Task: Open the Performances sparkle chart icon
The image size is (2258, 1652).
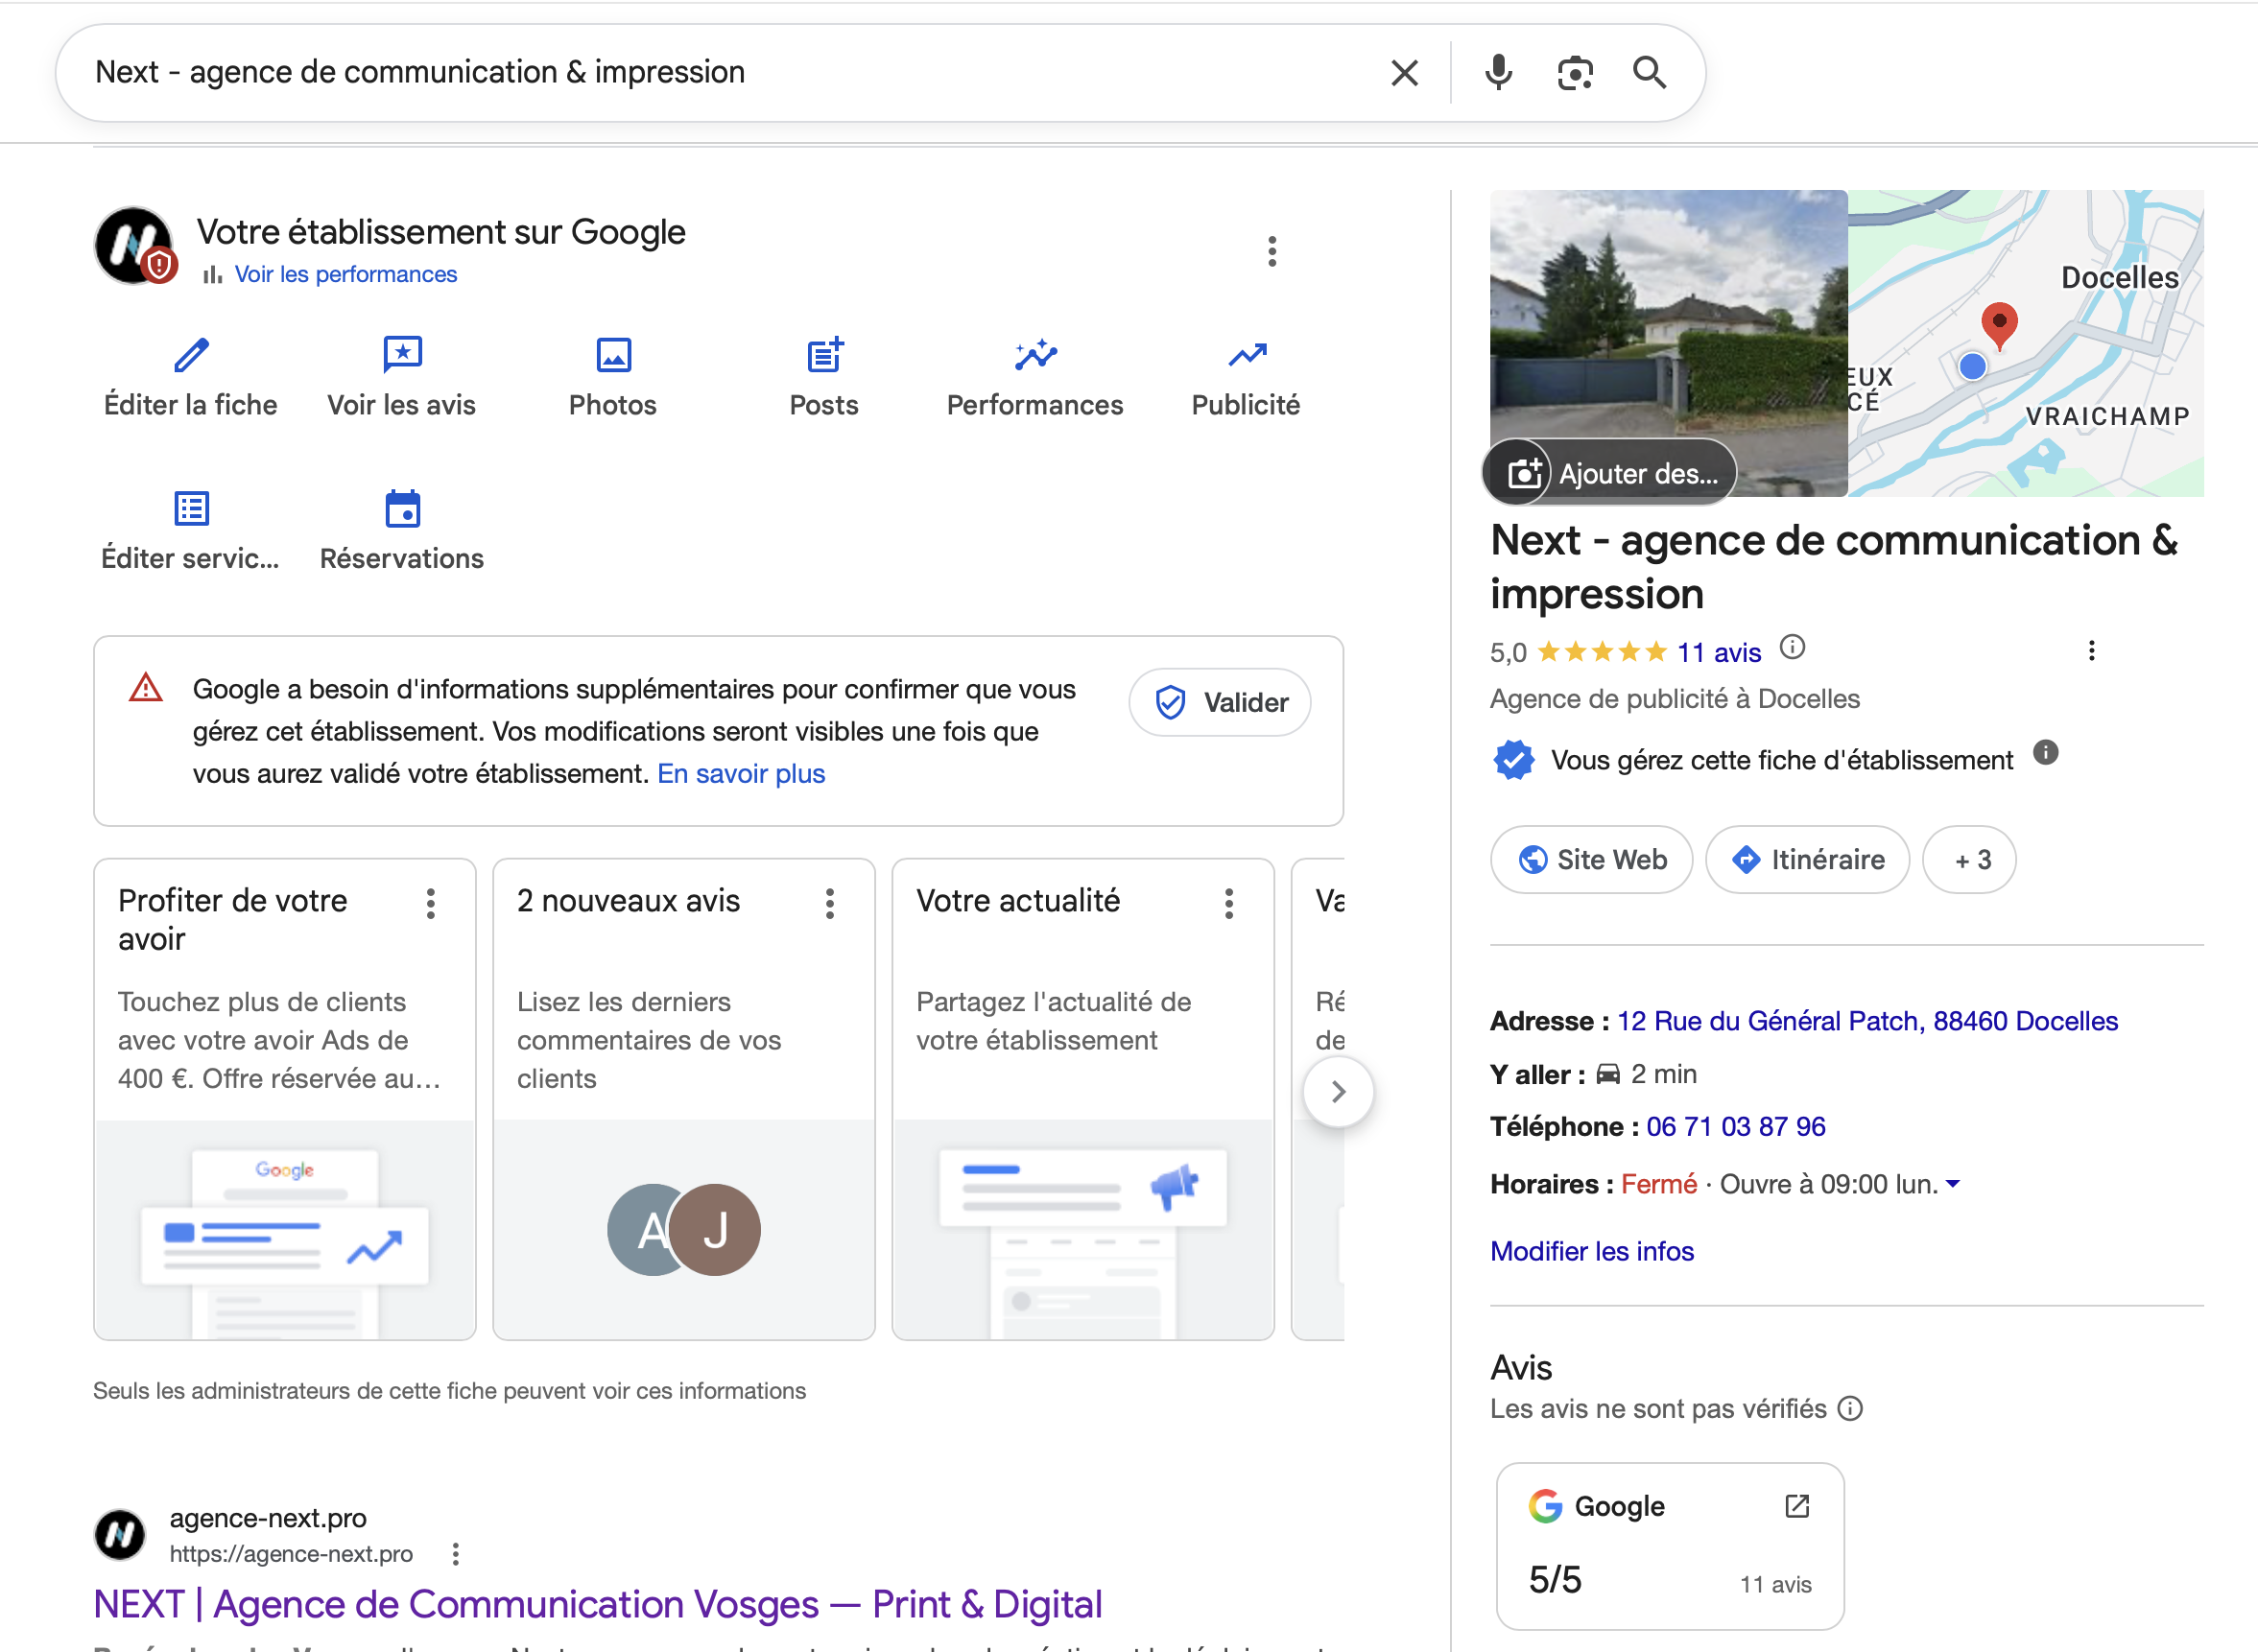Action: point(1035,355)
